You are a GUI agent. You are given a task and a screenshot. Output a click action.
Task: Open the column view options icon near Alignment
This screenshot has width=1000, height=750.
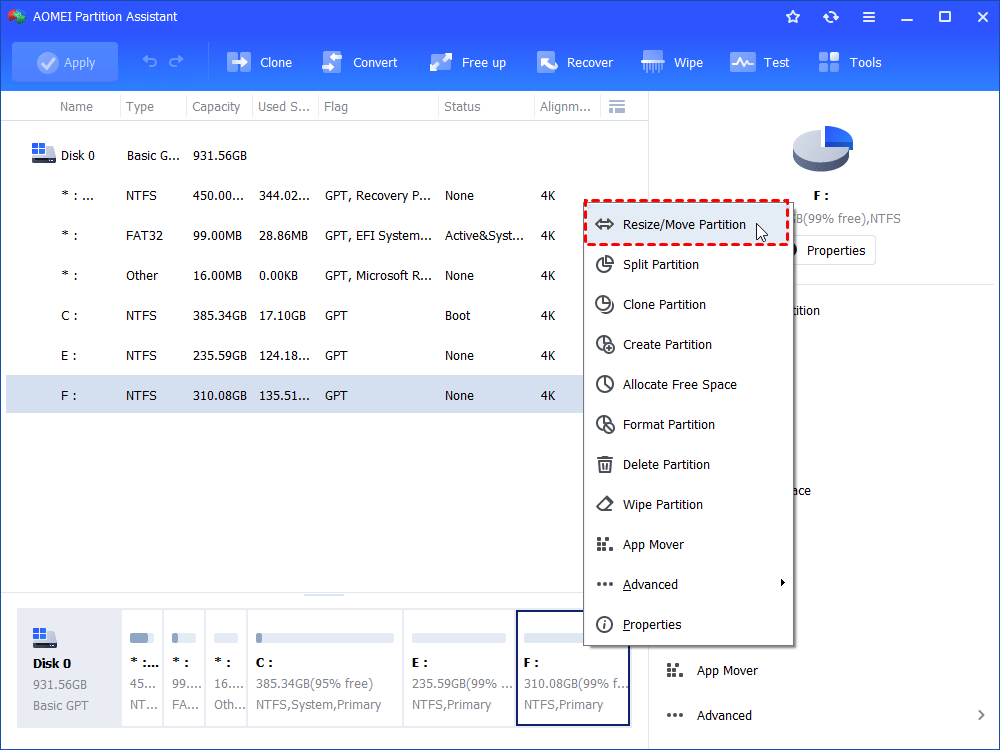(x=617, y=106)
